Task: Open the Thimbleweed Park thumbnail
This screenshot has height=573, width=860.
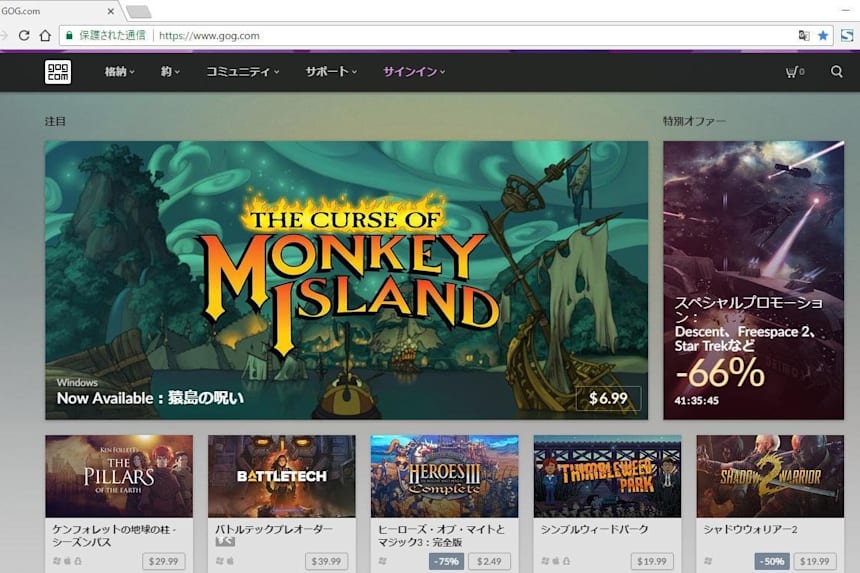Action: tap(607, 476)
